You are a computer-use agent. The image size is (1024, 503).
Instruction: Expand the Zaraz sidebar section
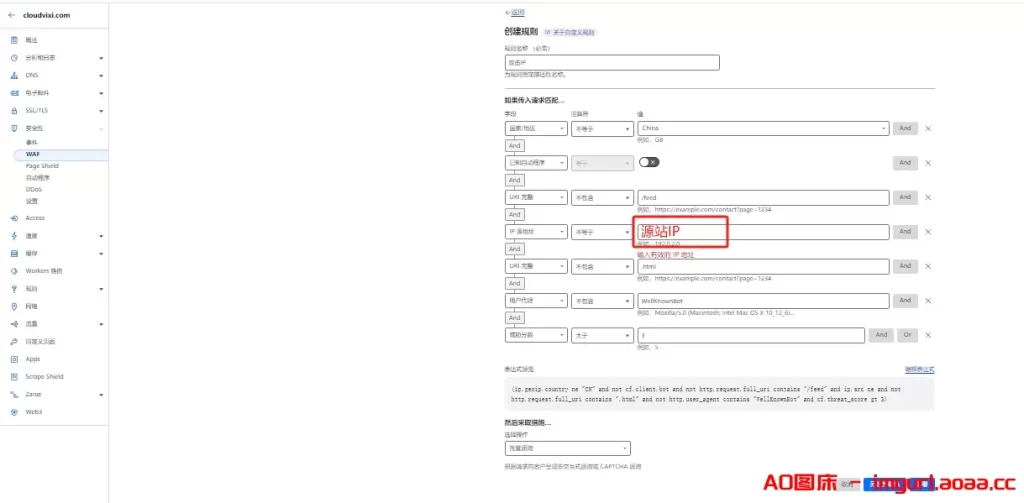pyautogui.click(x=101, y=395)
